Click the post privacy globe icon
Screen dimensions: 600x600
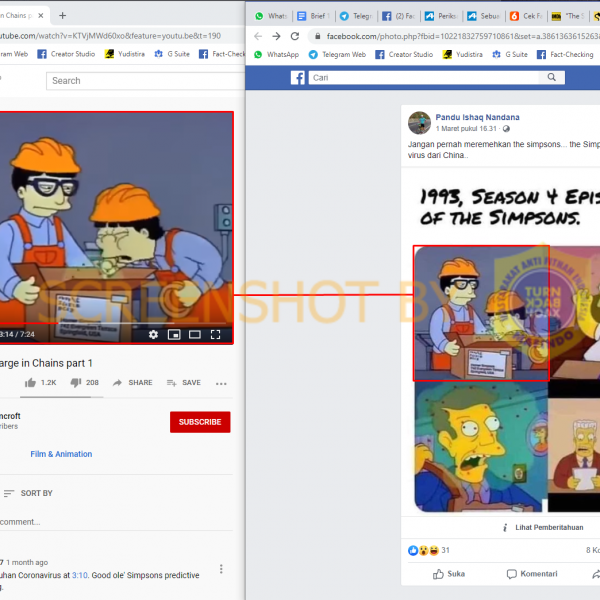pyautogui.click(x=506, y=129)
